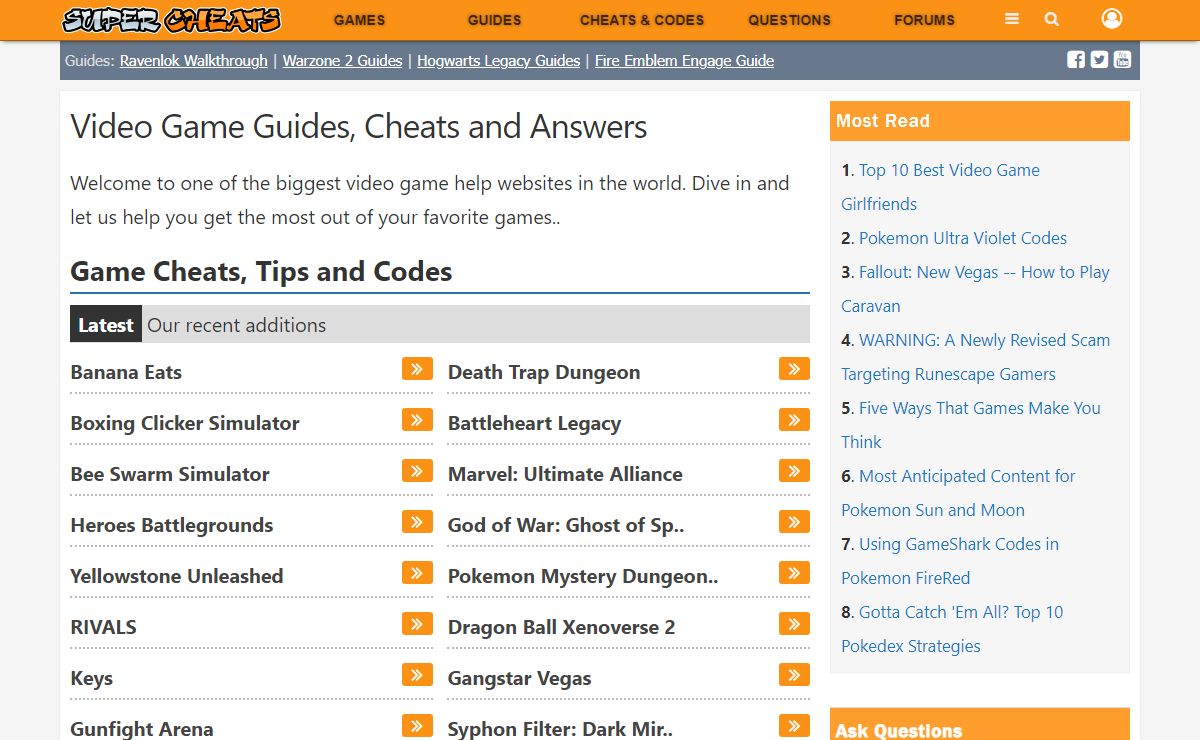The width and height of the screenshot is (1200, 740).
Task: Open the QUESTIONS menu
Action: 789,20
